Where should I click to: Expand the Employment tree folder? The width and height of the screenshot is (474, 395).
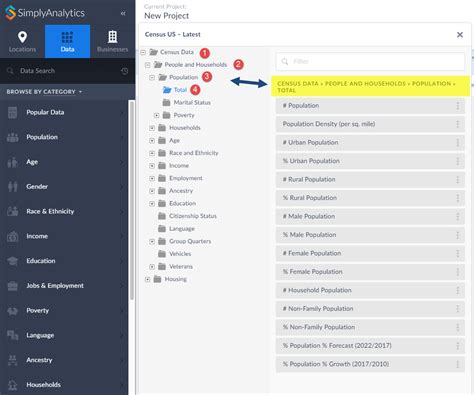[152, 178]
